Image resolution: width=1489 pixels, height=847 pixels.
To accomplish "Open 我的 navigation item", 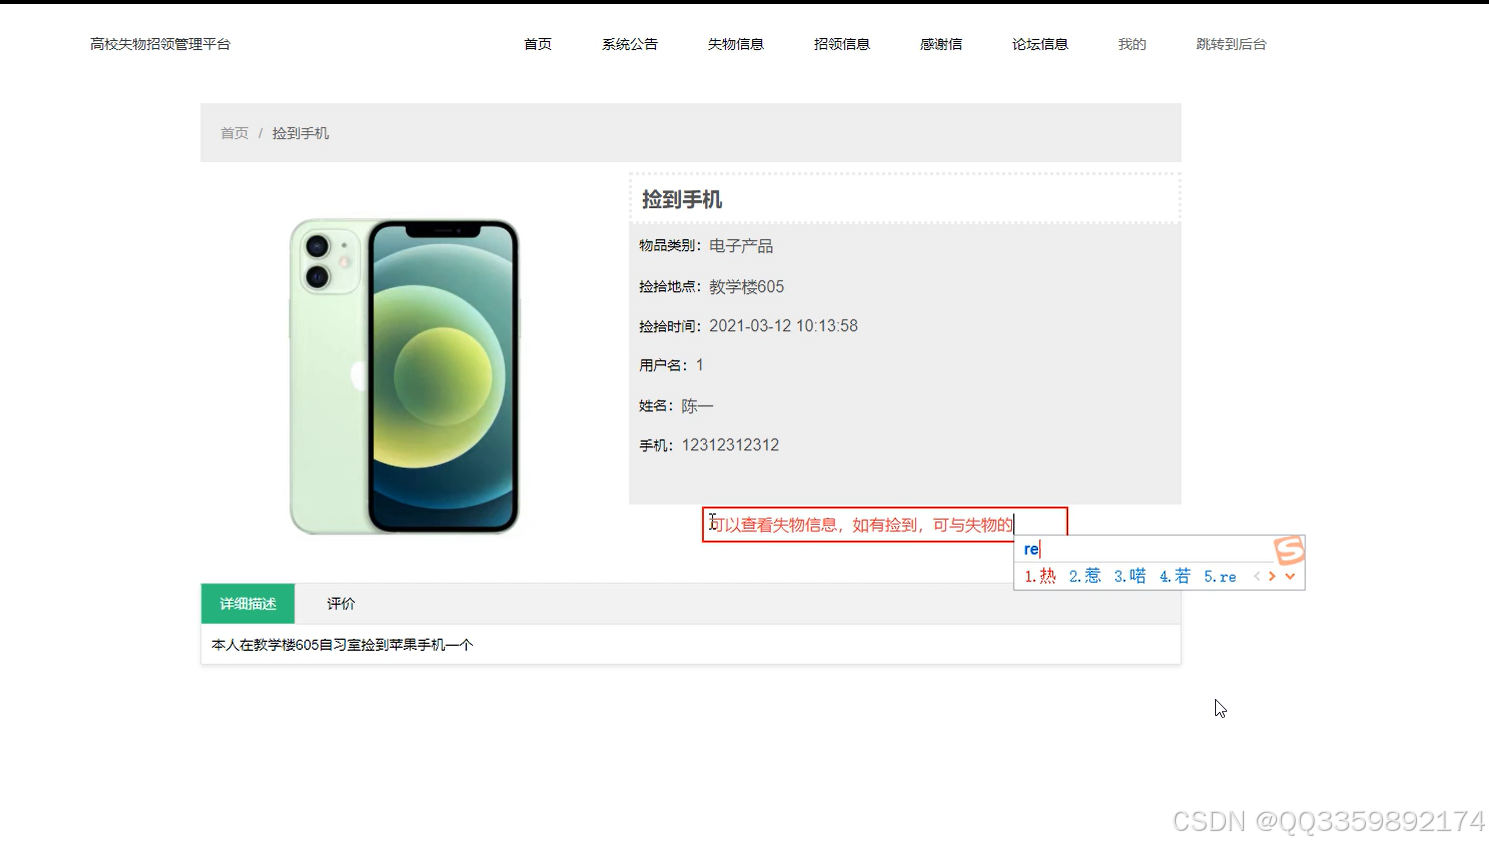I will tap(1132, 44).
